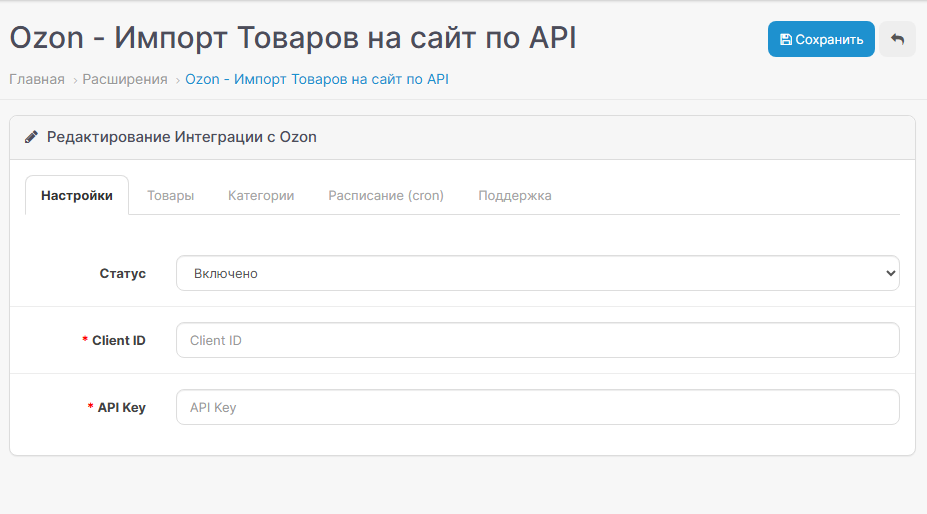Click the Client ID required label
927x514 pixels.
point(118,340)
